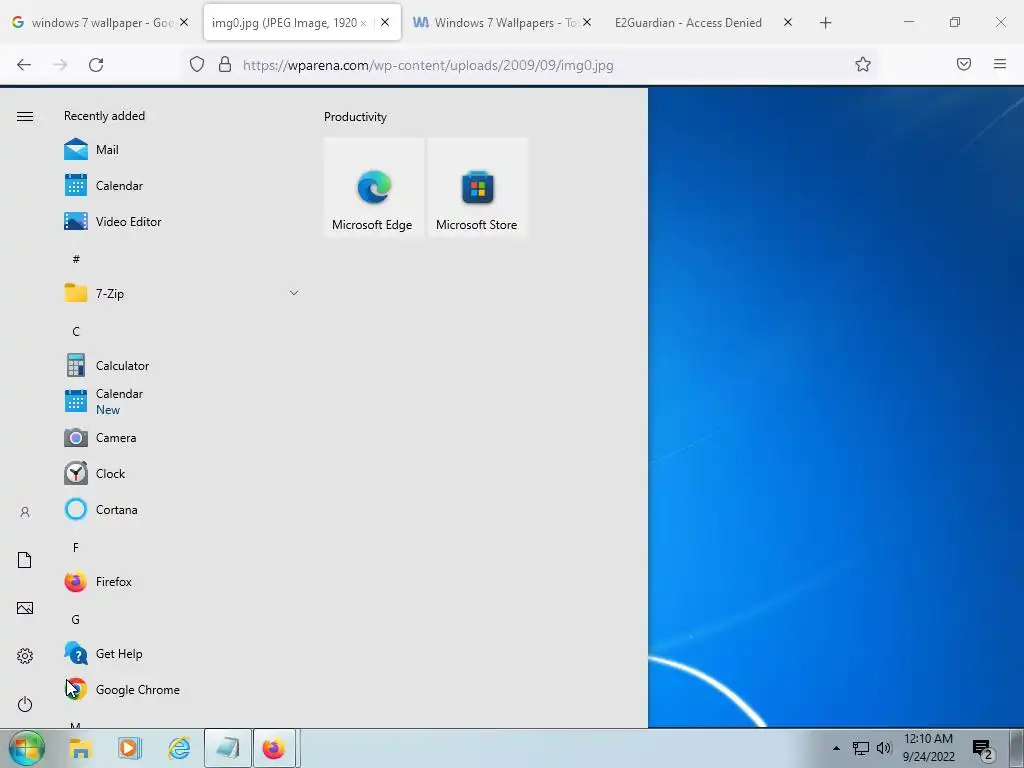Open Mail from Recently added
The height and width of the screenshot is (768, 1024).
[182, 150]
